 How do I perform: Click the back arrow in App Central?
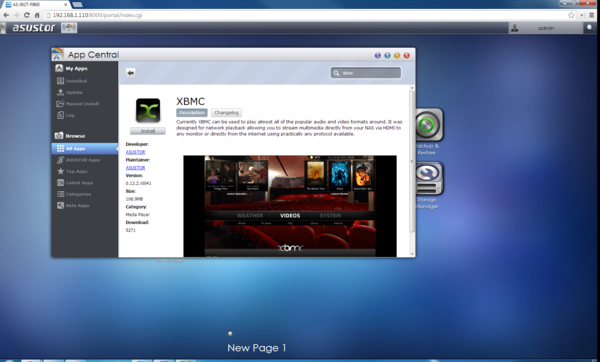click(130, 73)
